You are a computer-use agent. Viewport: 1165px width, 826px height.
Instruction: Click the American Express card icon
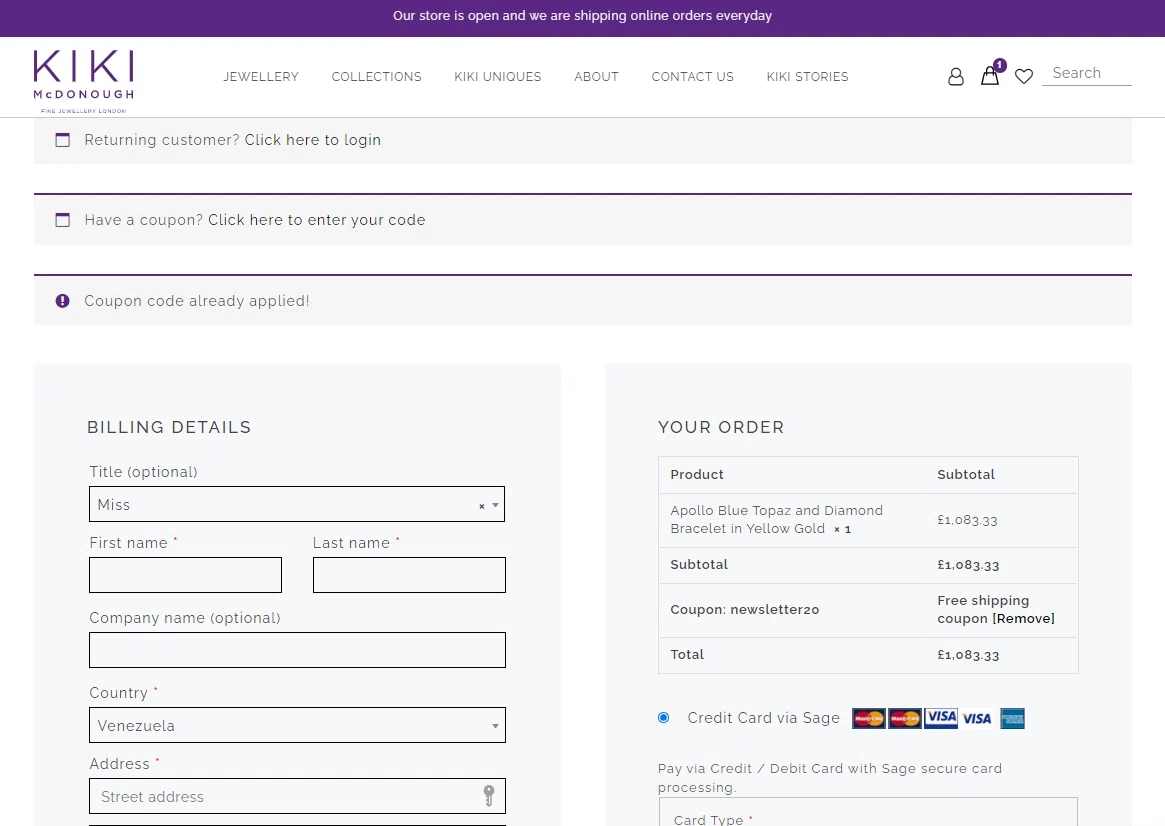[x=1012, y=718]
